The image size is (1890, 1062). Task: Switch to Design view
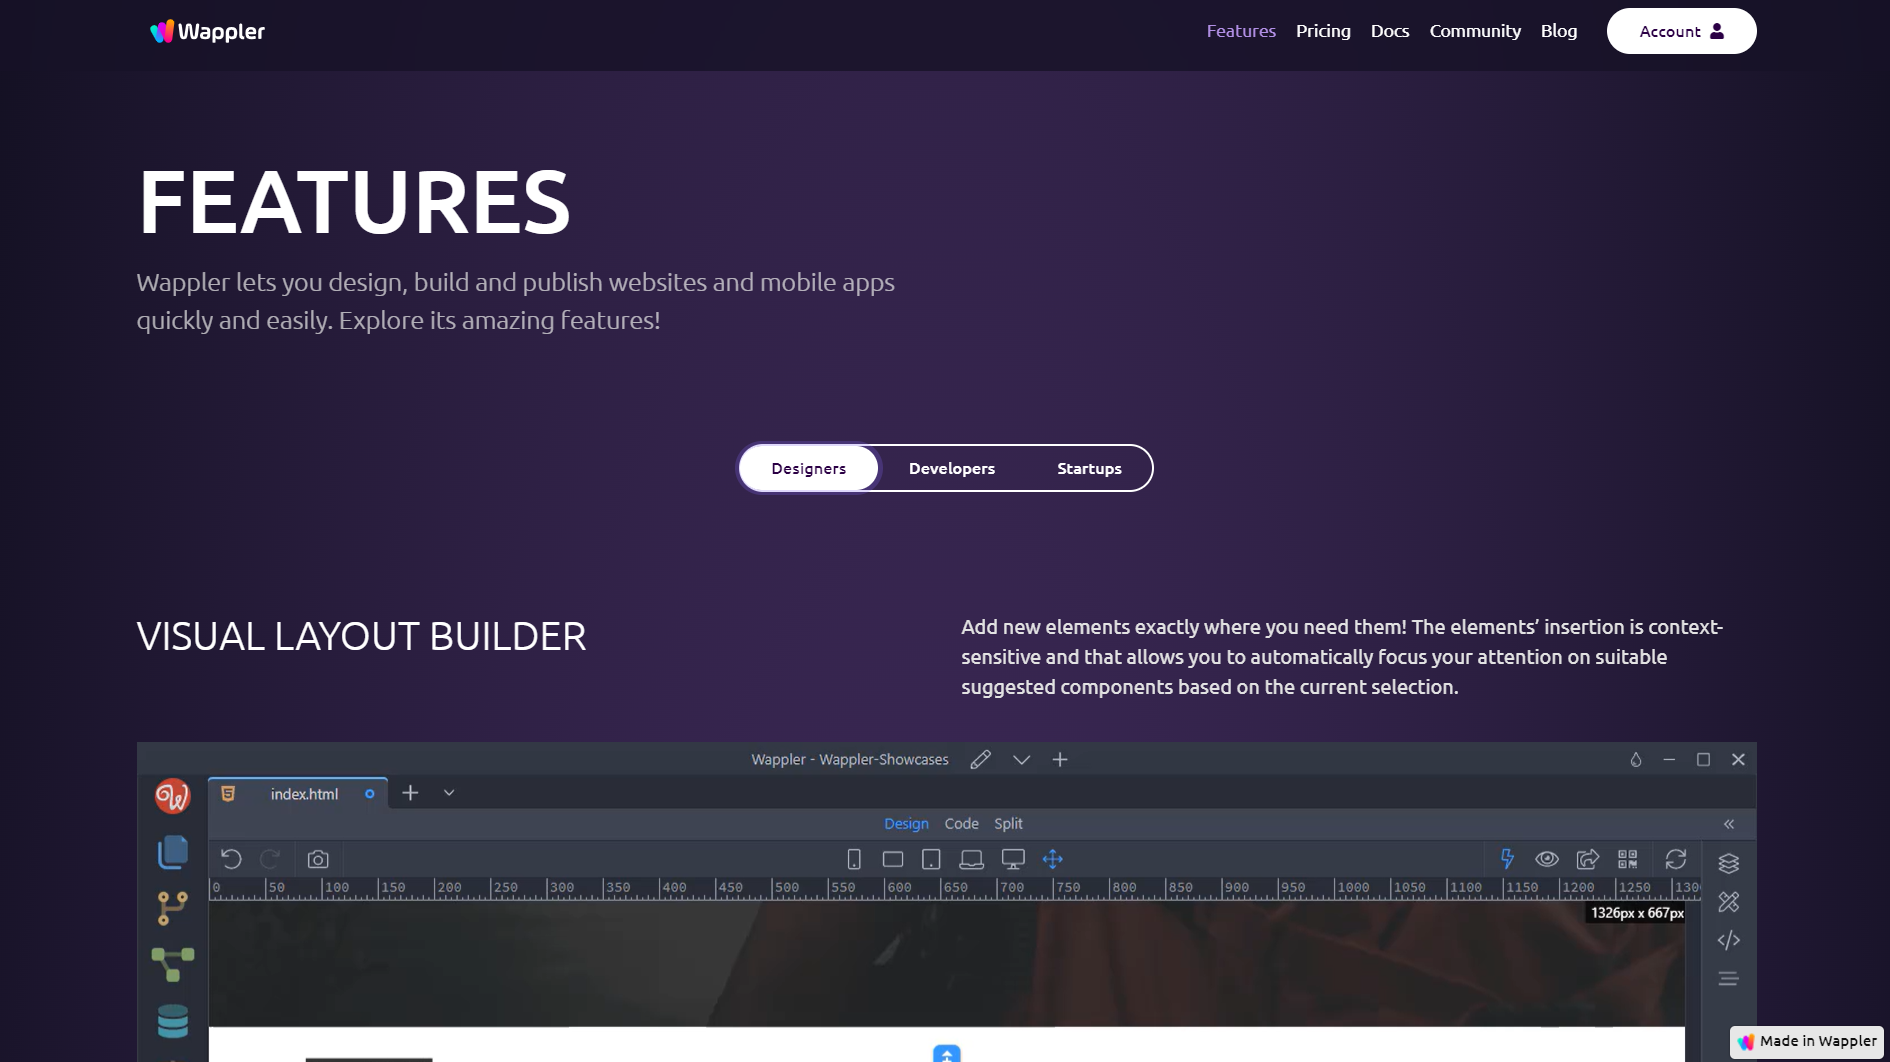click(x=906, y=823)
